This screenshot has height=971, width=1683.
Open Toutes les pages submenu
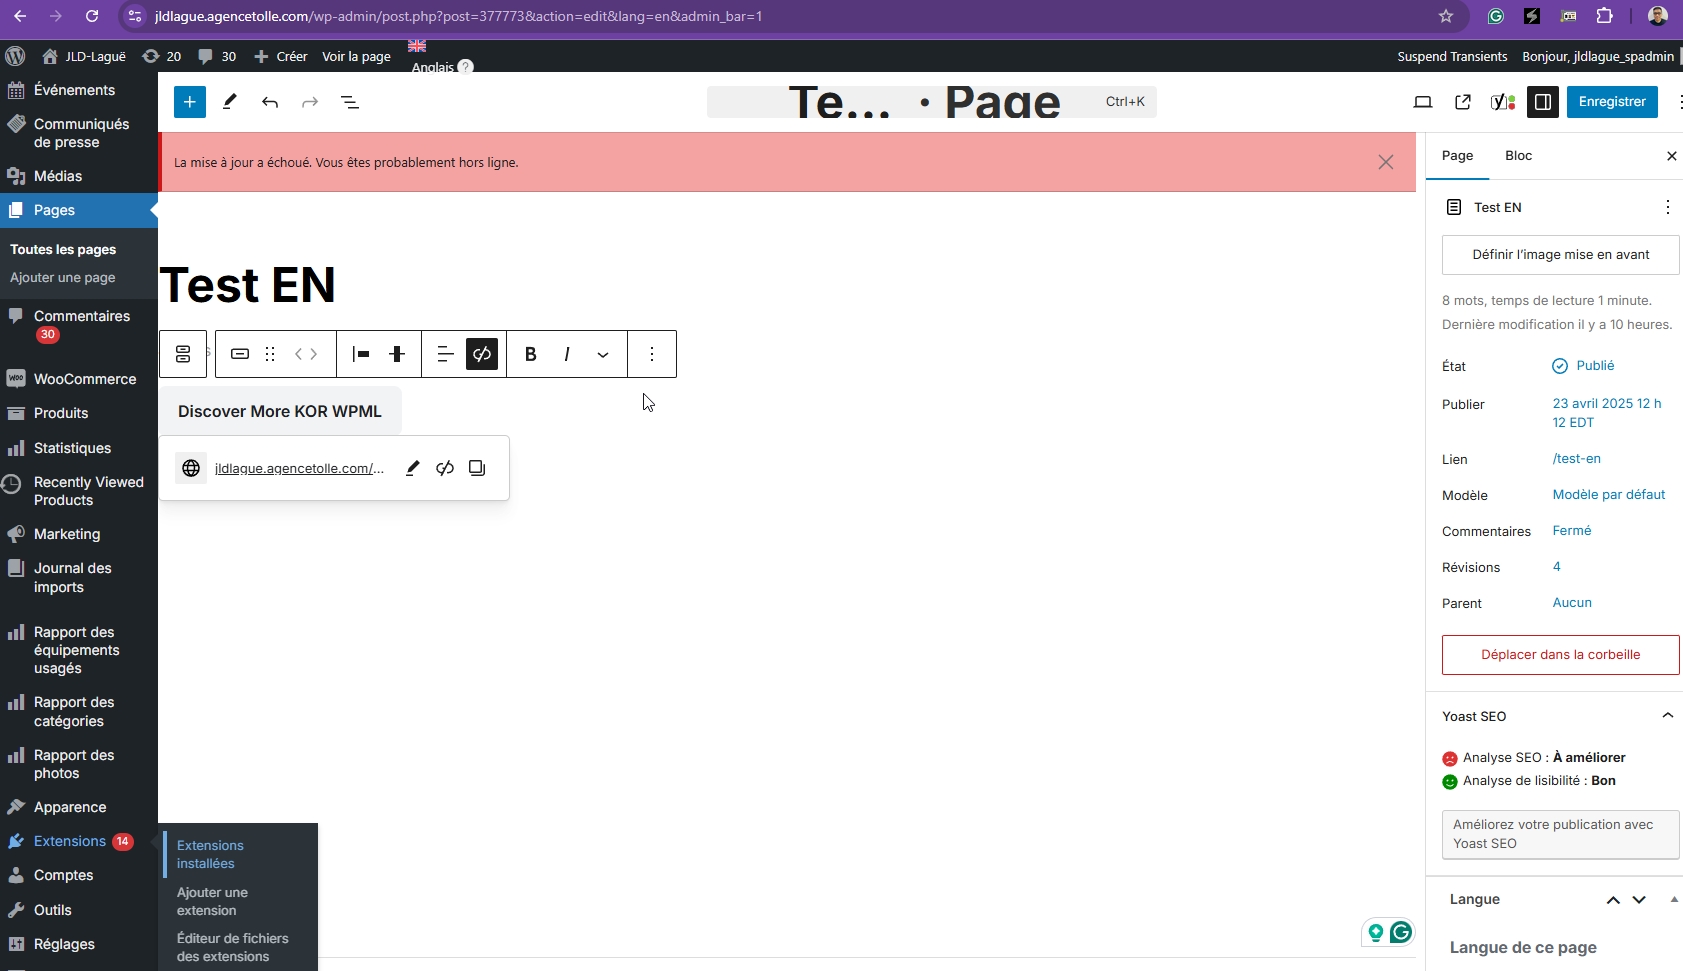[63, 250]
